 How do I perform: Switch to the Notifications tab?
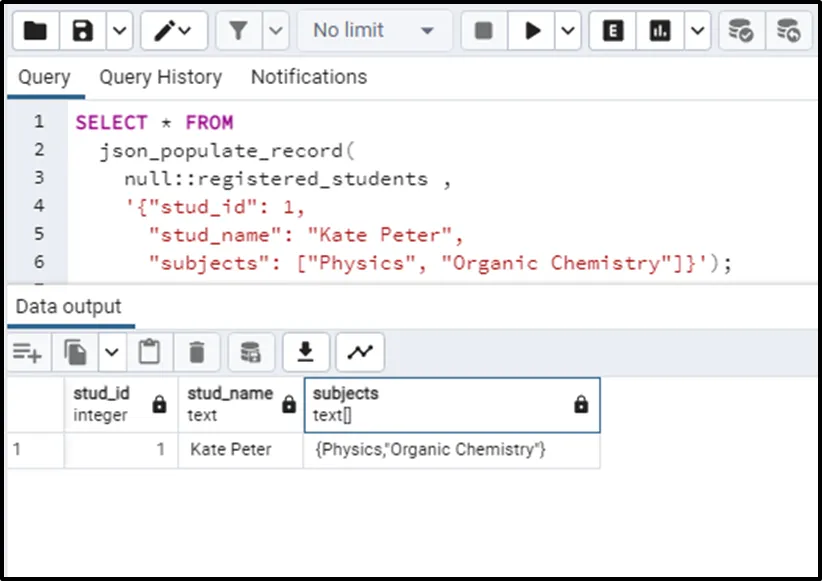point(308,77)
